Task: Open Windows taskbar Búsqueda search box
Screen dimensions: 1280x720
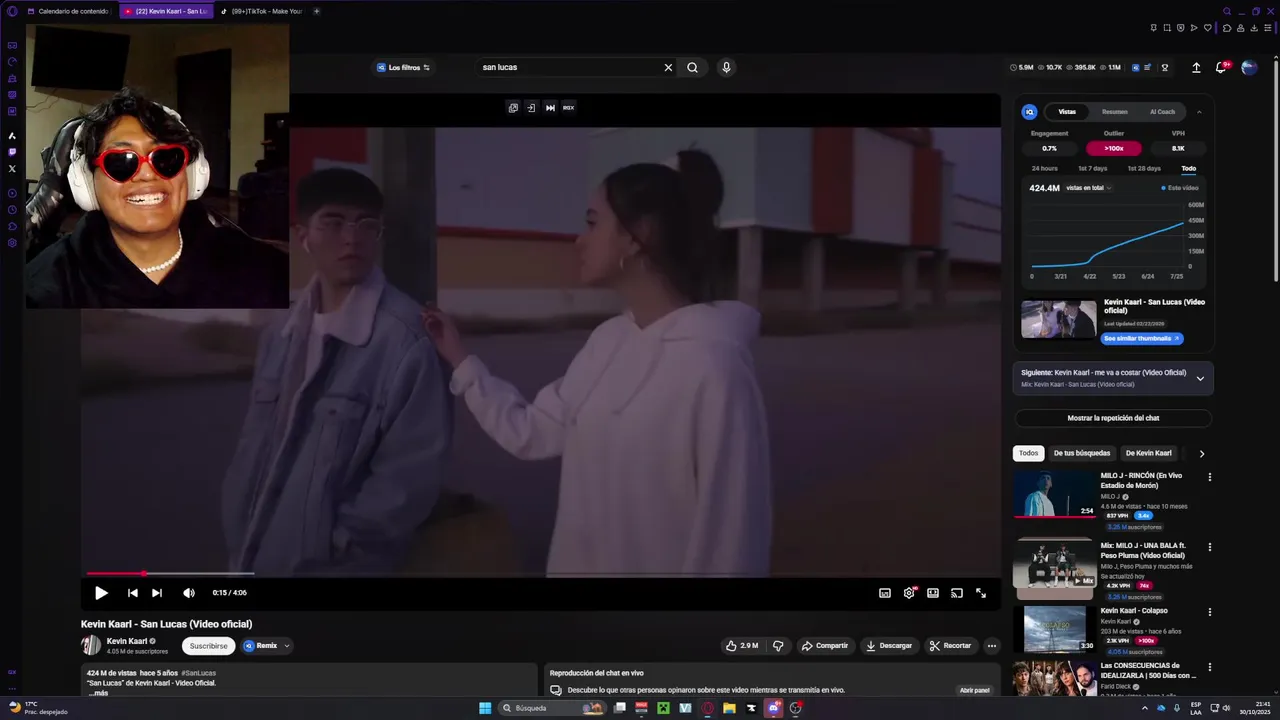Action: [551, 708]
